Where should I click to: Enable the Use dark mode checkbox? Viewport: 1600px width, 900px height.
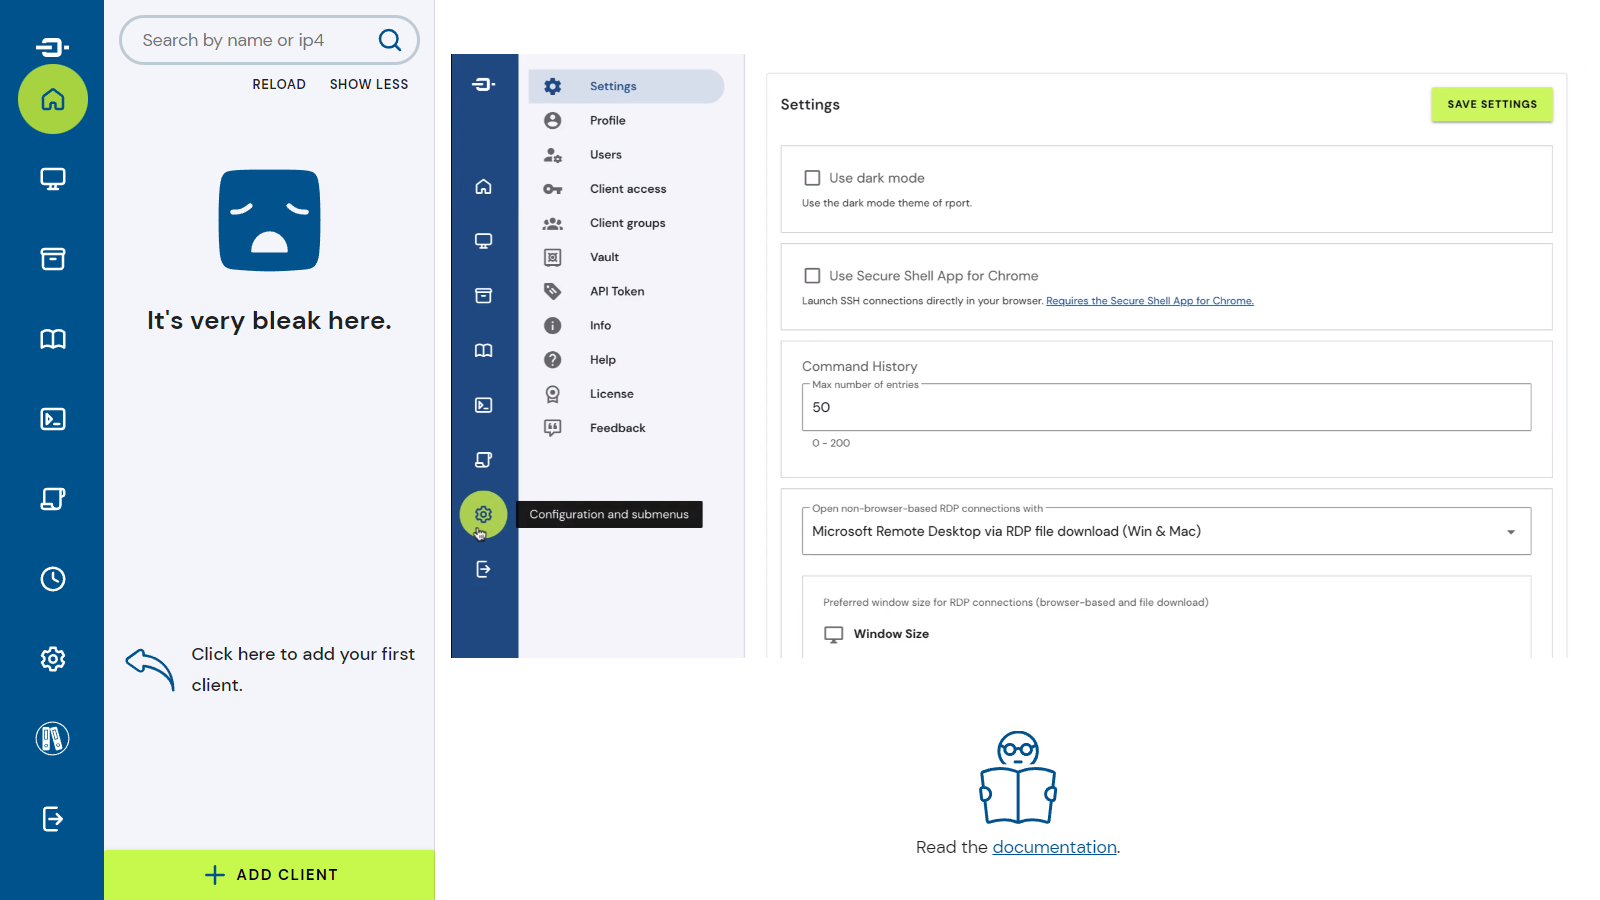(x=812, y=178)
